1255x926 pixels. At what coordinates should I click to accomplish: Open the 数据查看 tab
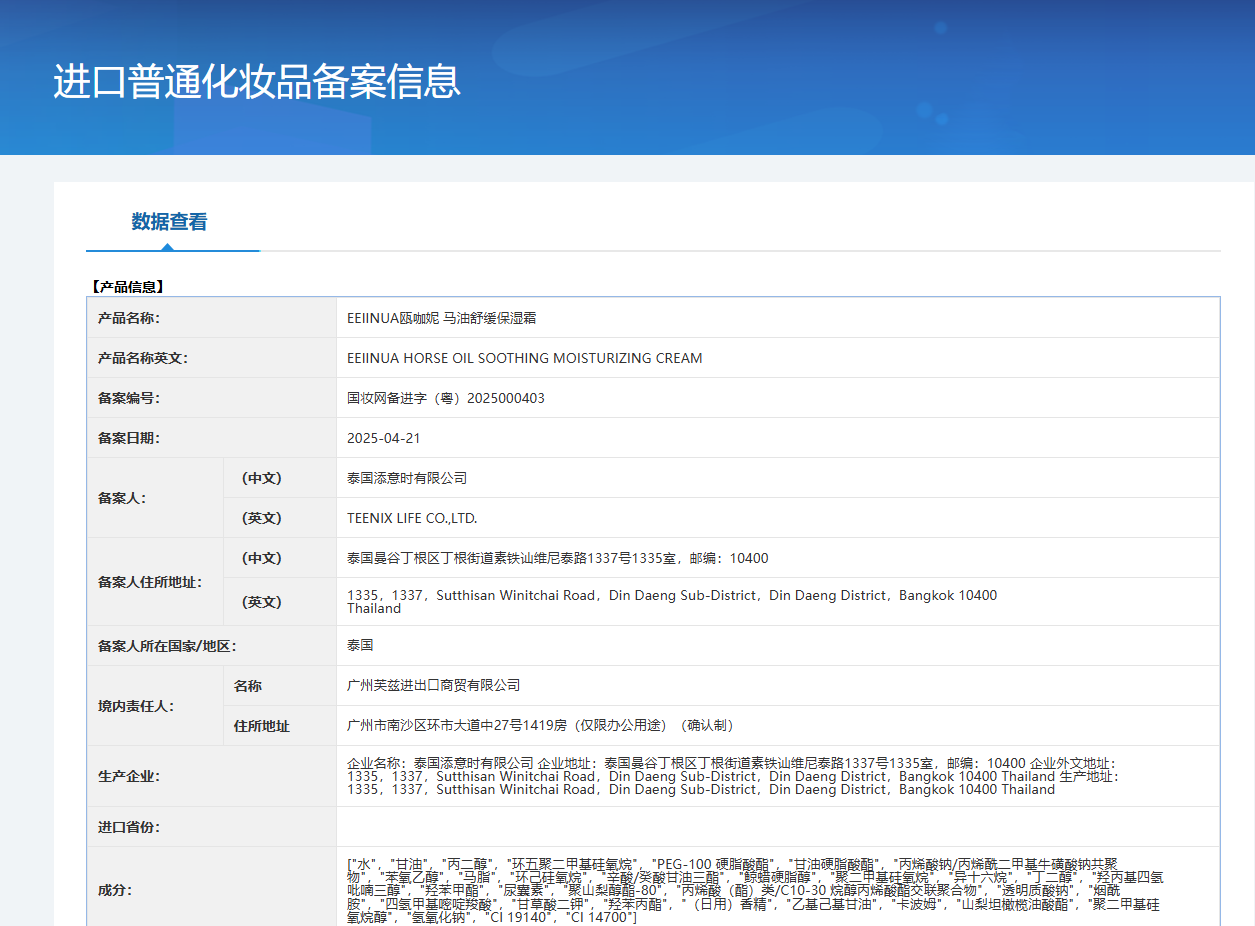169,222
